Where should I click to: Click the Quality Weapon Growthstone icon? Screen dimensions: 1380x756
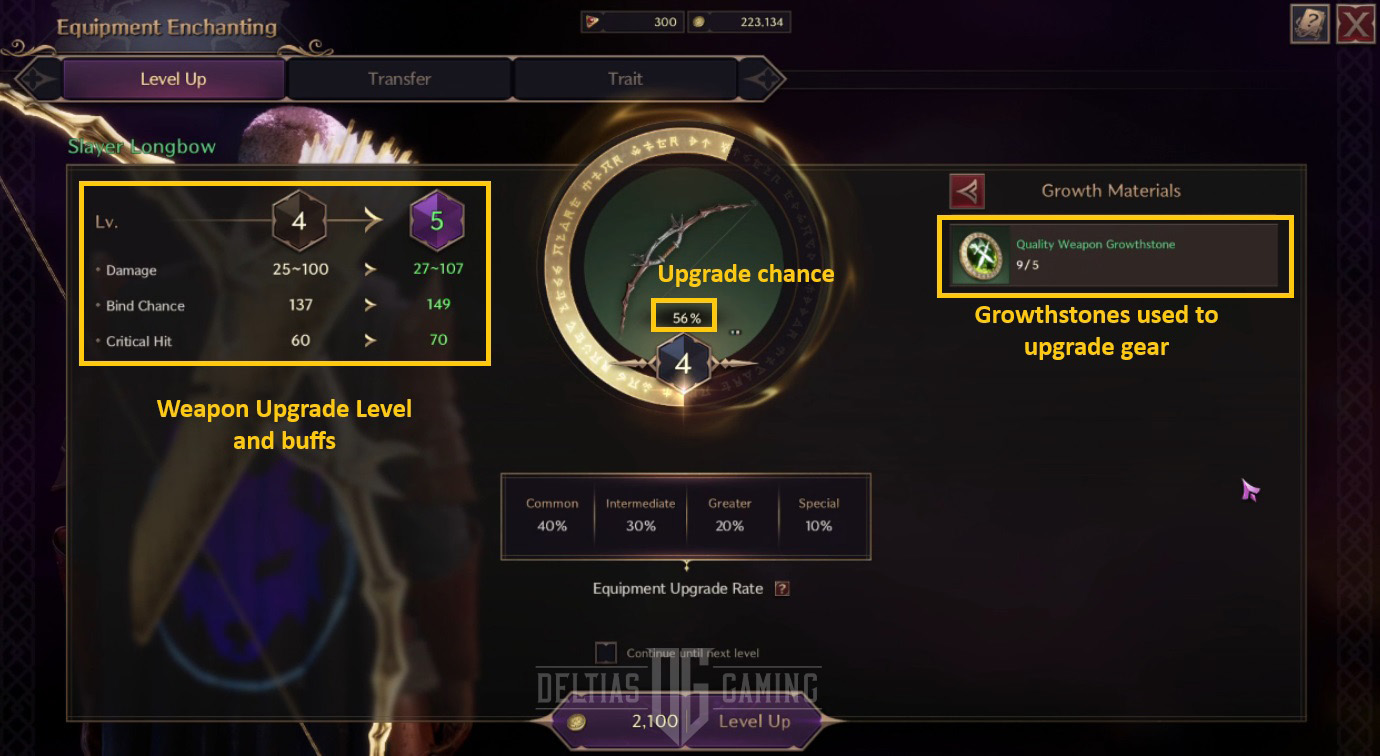pyautogui.click(x=978, y=255)
